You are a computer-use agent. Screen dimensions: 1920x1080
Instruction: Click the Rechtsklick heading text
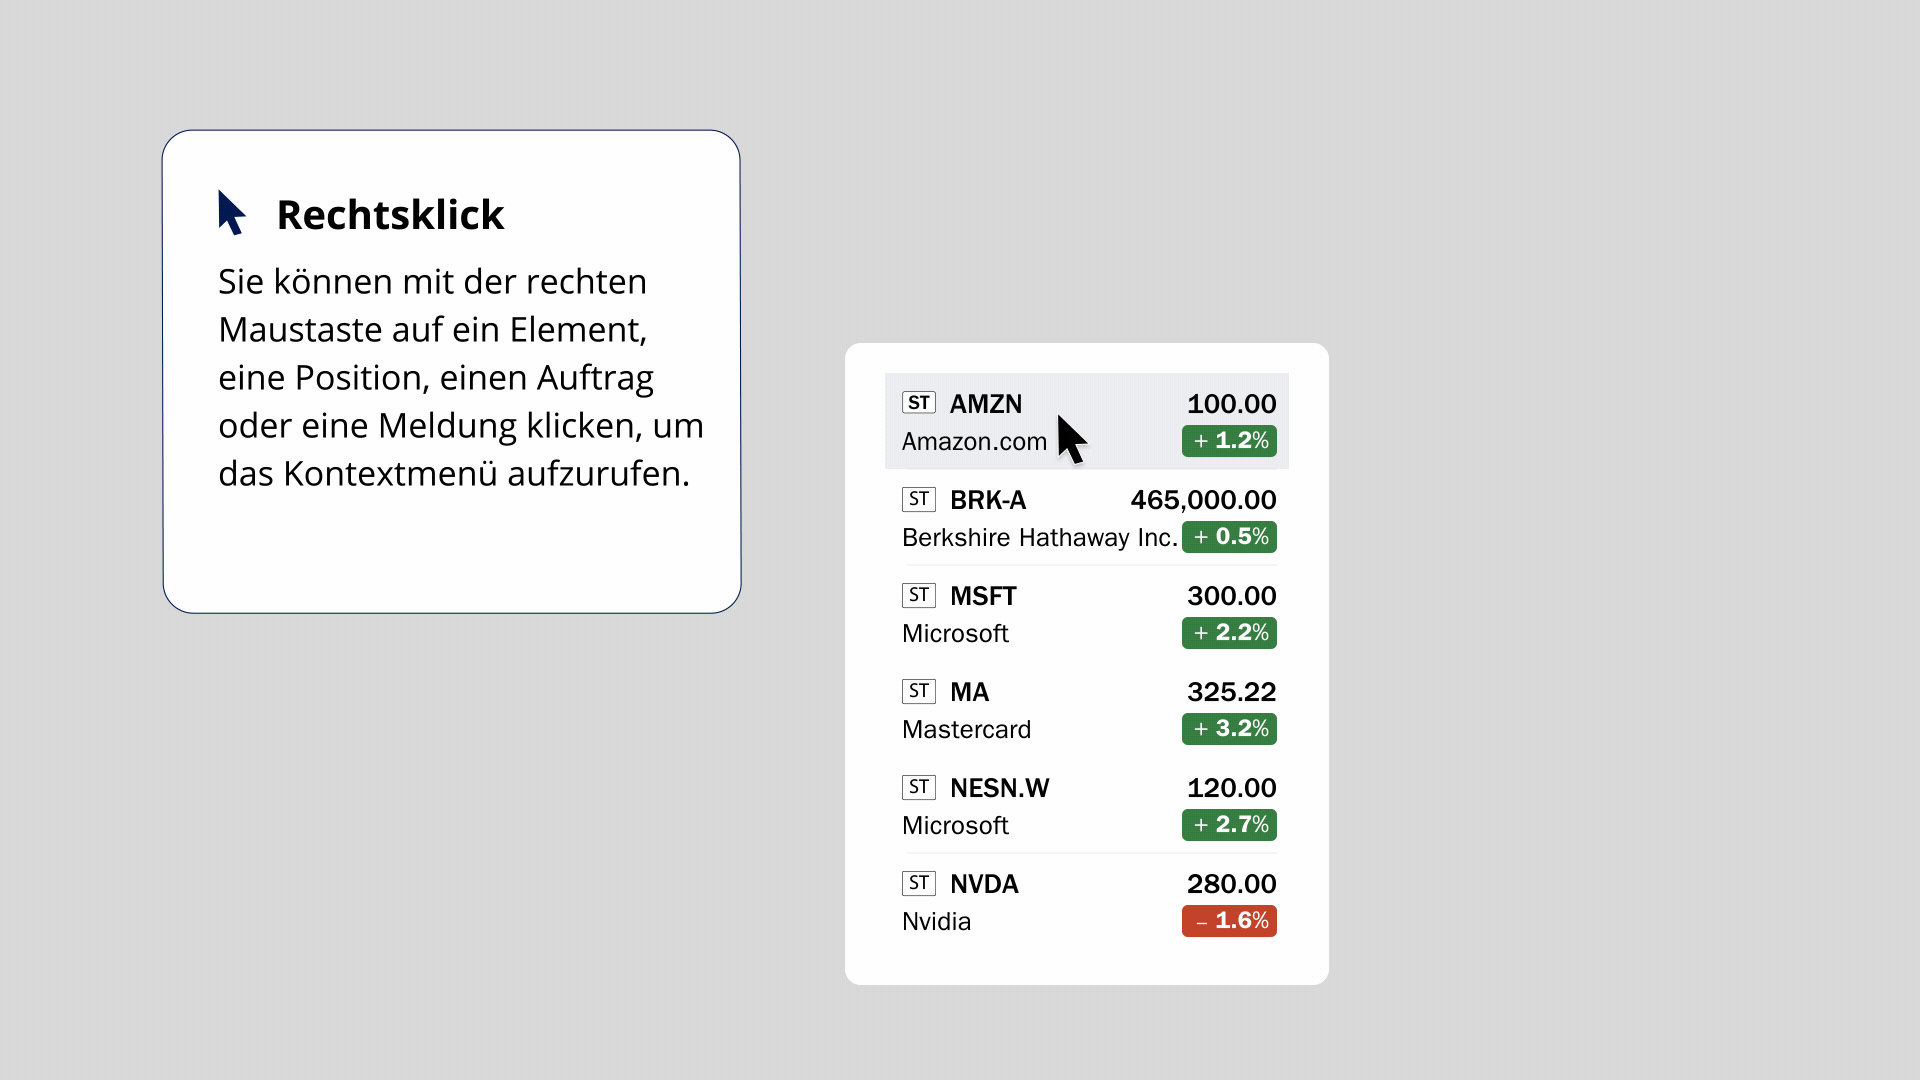click(x=390, y=215)
